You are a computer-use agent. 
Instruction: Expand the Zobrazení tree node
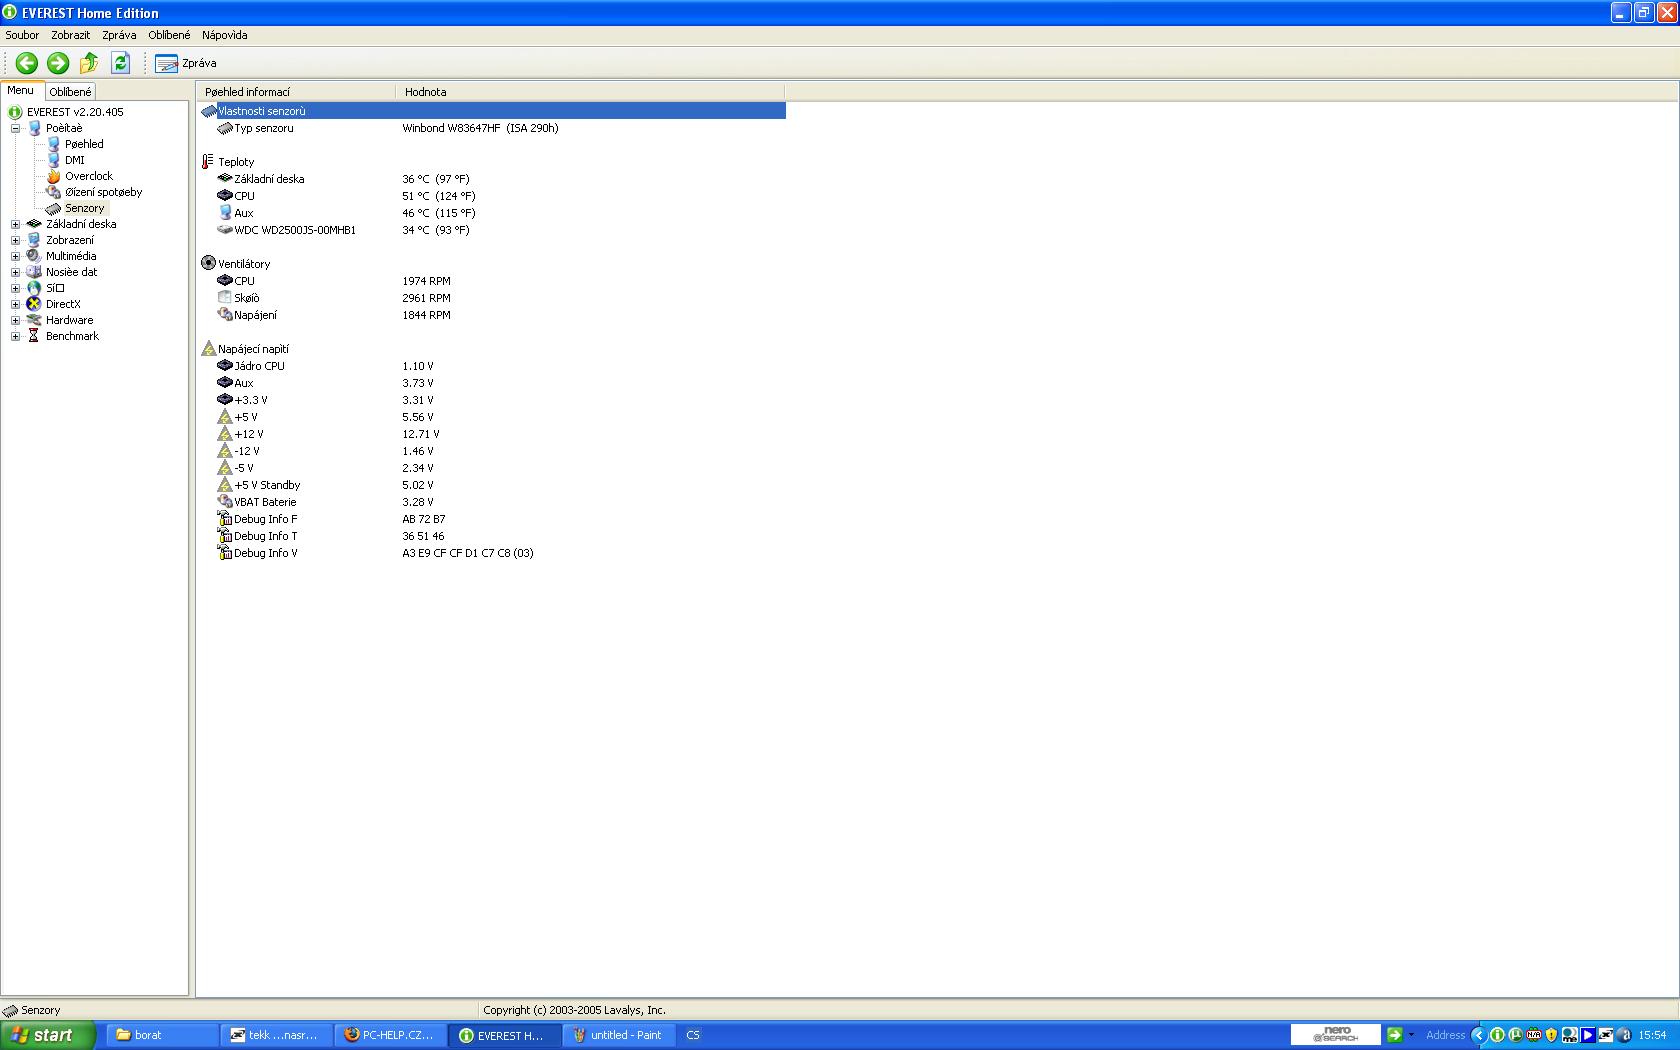pyautogui.click(x=15, y=240)
